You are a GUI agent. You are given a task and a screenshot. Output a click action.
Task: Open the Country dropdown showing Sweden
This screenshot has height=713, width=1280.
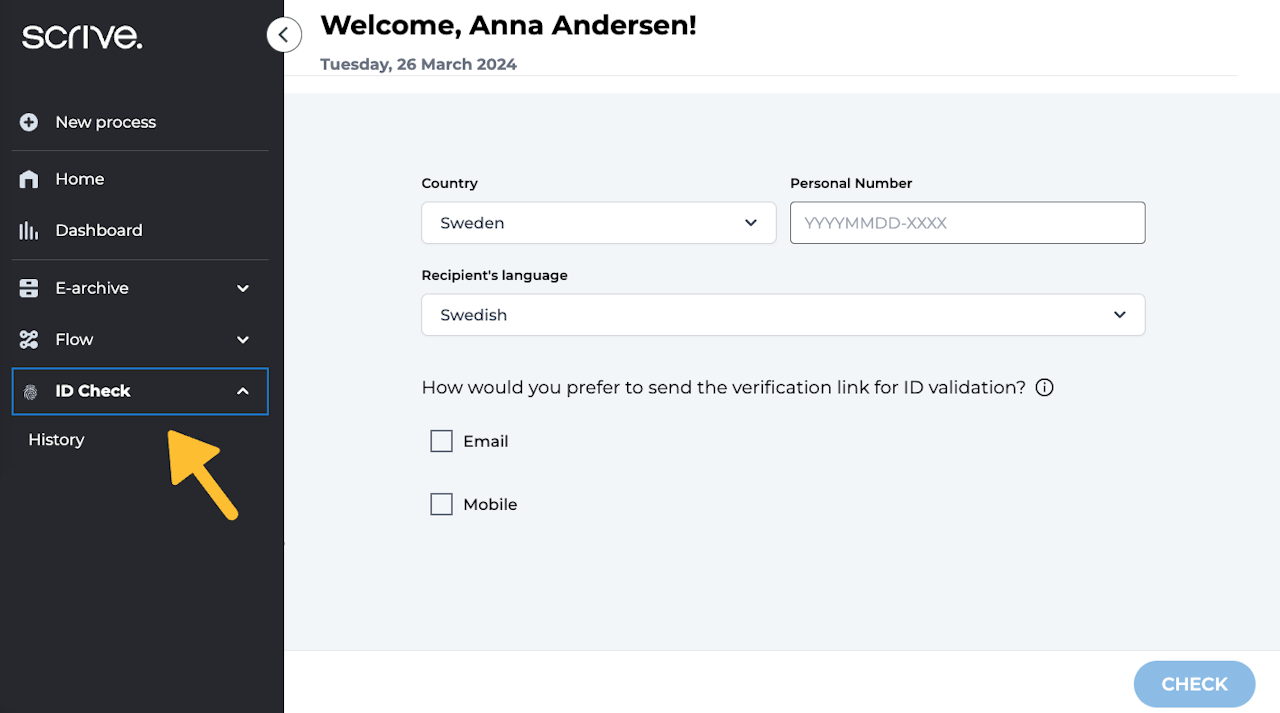tap(598, 223)
